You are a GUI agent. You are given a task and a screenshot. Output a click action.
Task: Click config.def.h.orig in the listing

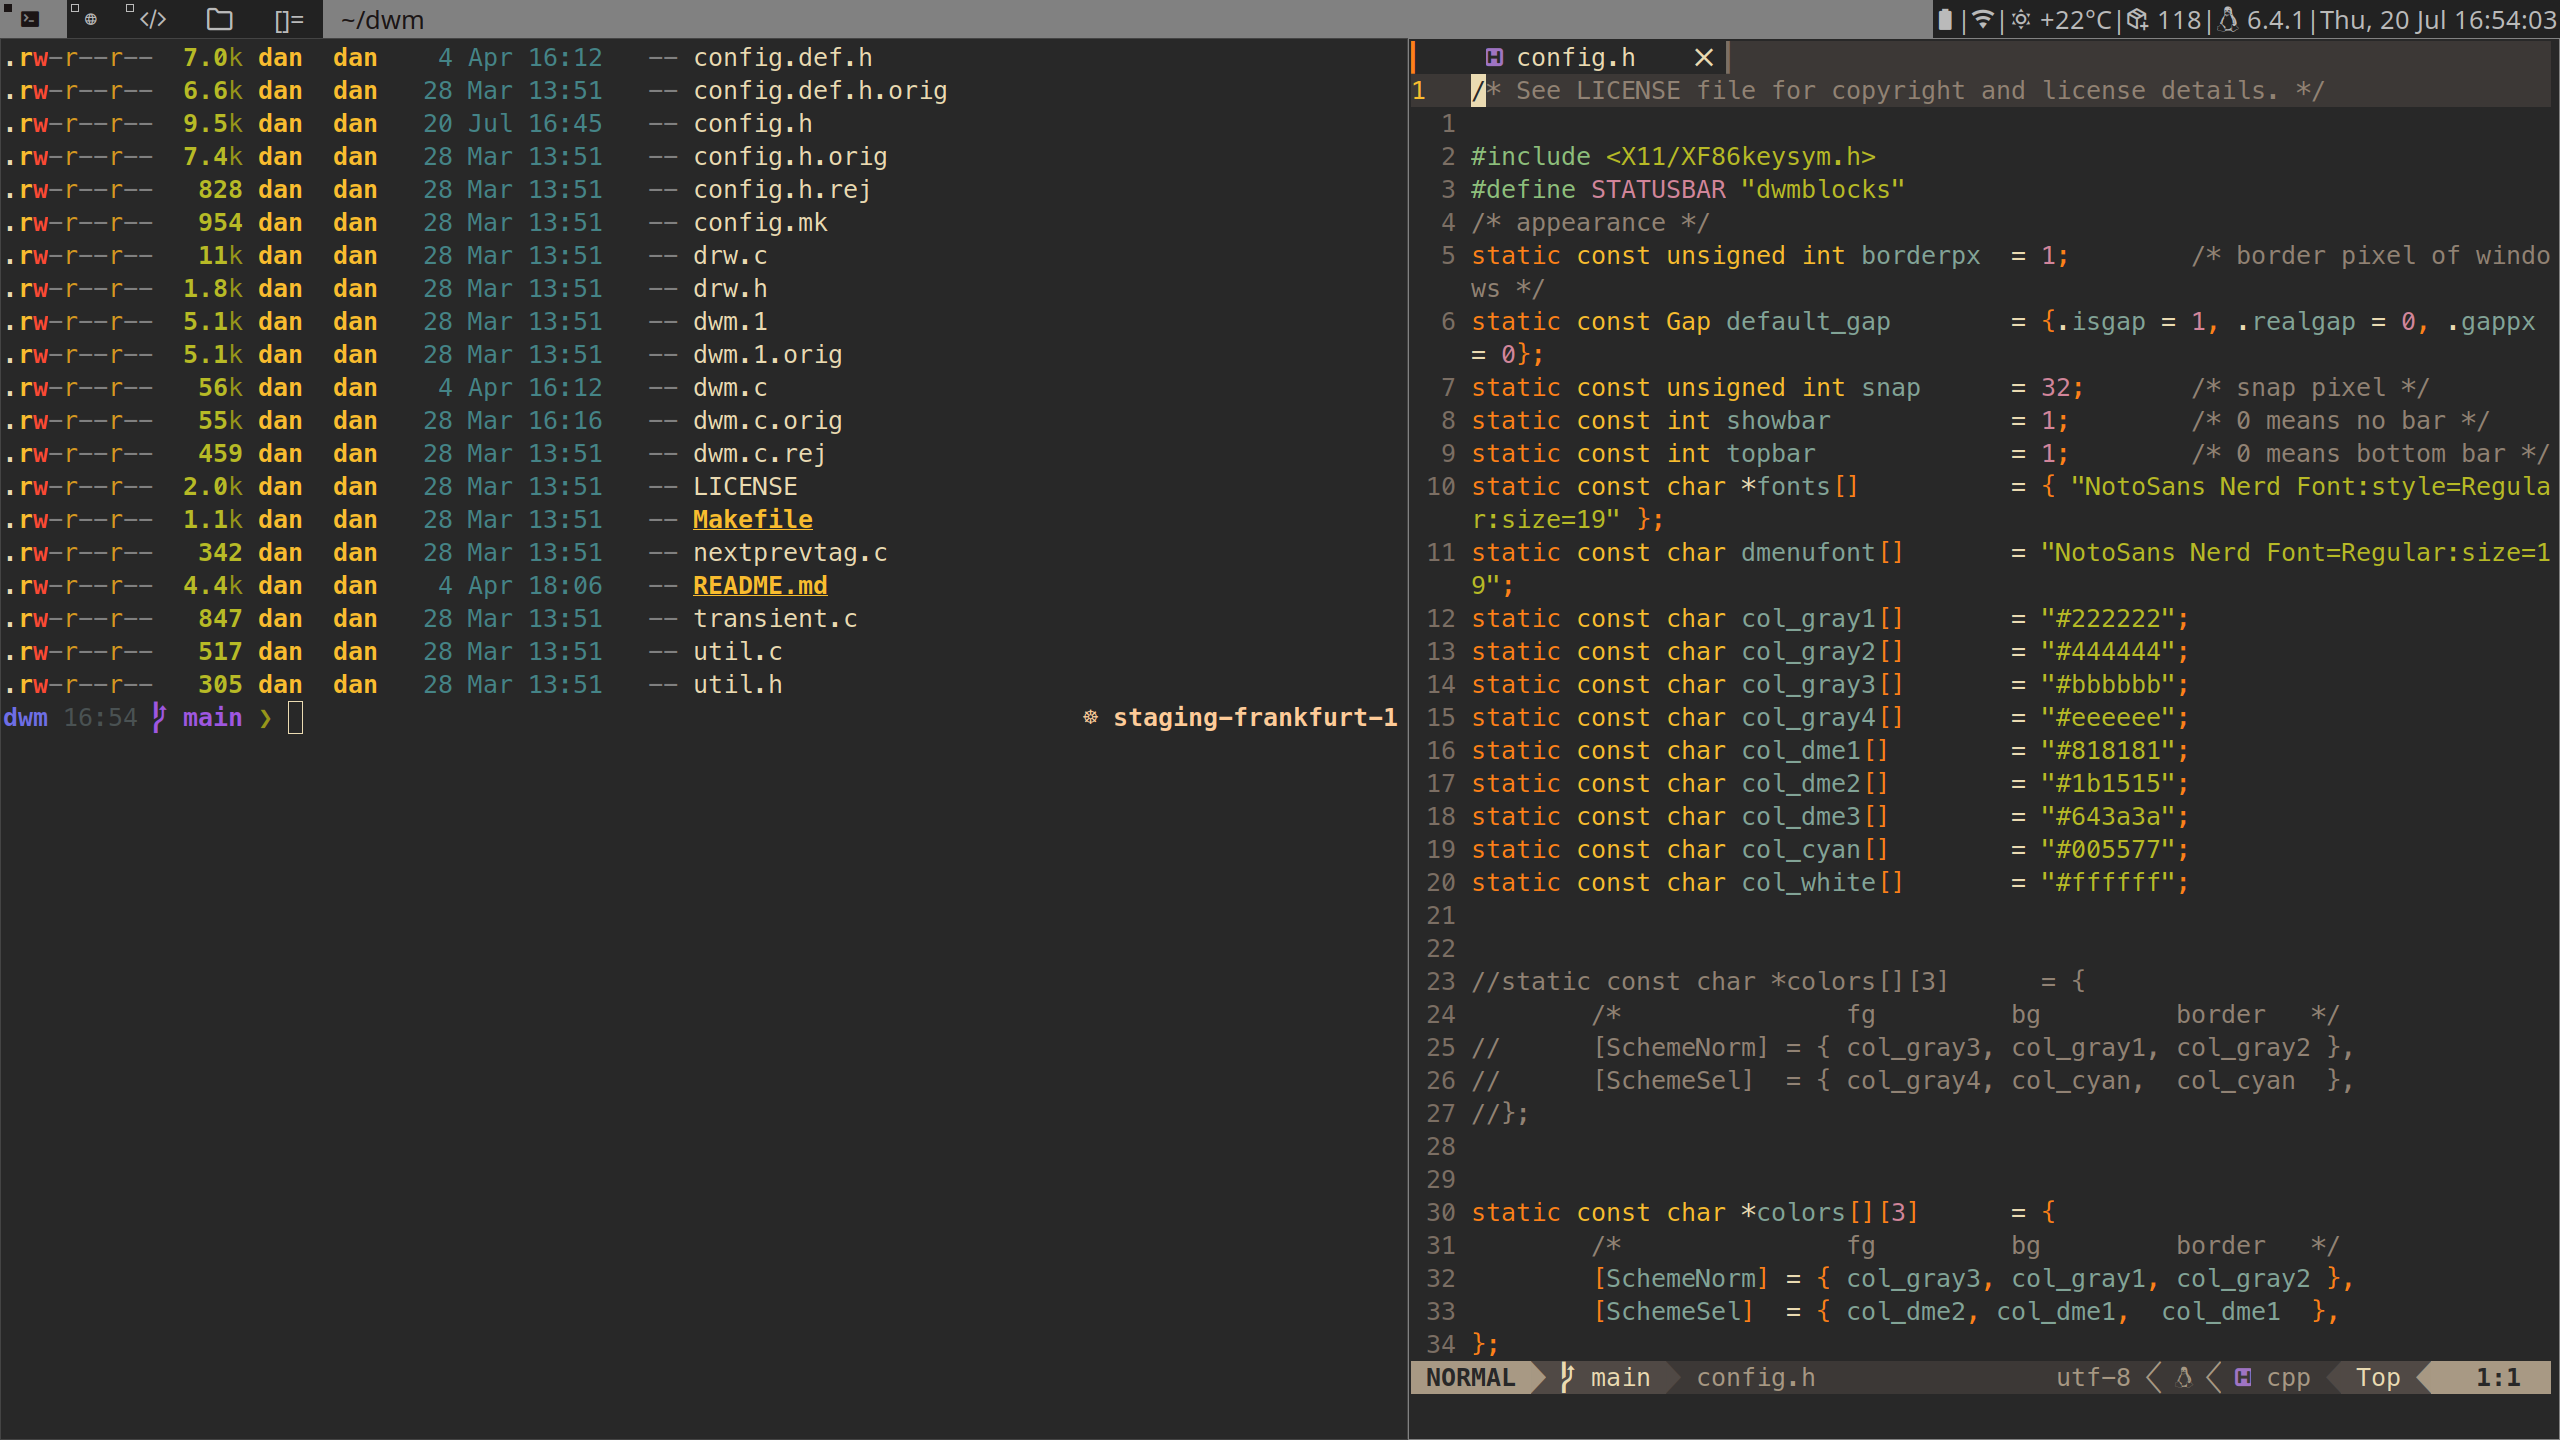click(x=820, y=90)
